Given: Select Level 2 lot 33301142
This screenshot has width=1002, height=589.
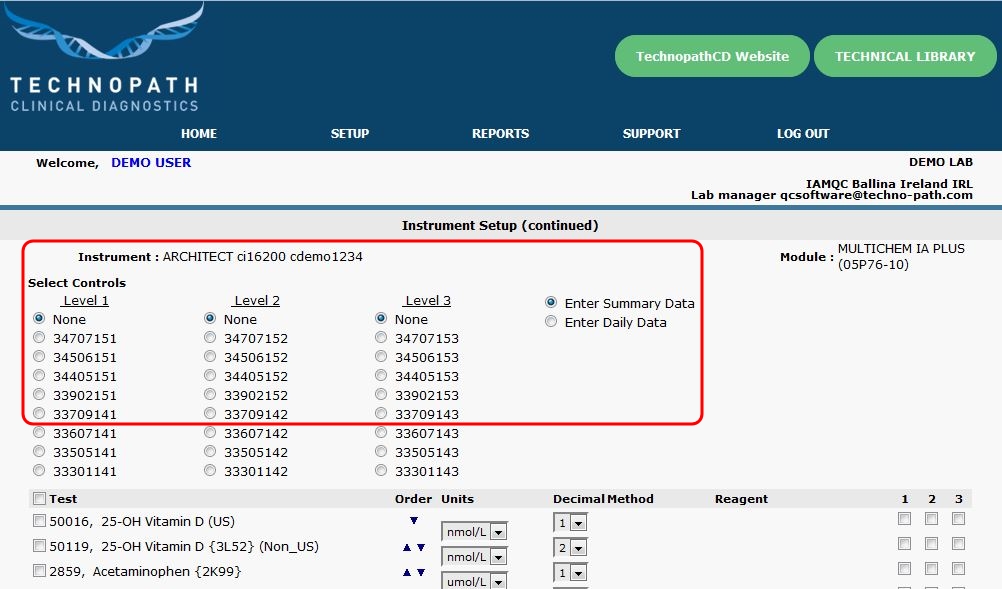Looking at the screenshot, I should pos(210,471).
